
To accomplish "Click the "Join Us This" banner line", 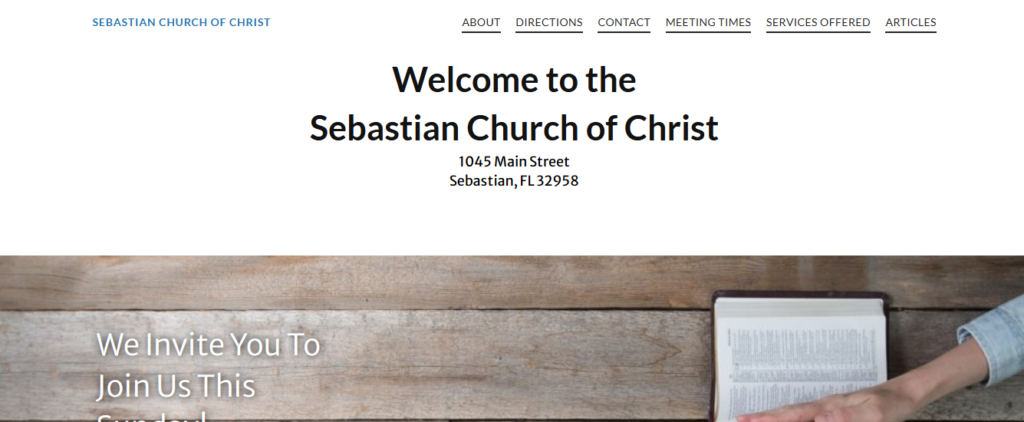I will (x=176, y=386).
